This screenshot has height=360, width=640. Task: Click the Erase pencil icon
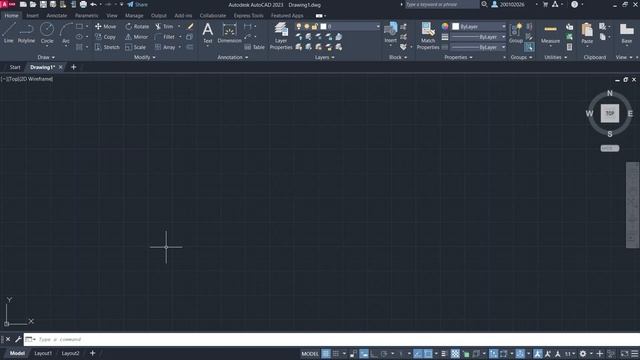point(190,26)
